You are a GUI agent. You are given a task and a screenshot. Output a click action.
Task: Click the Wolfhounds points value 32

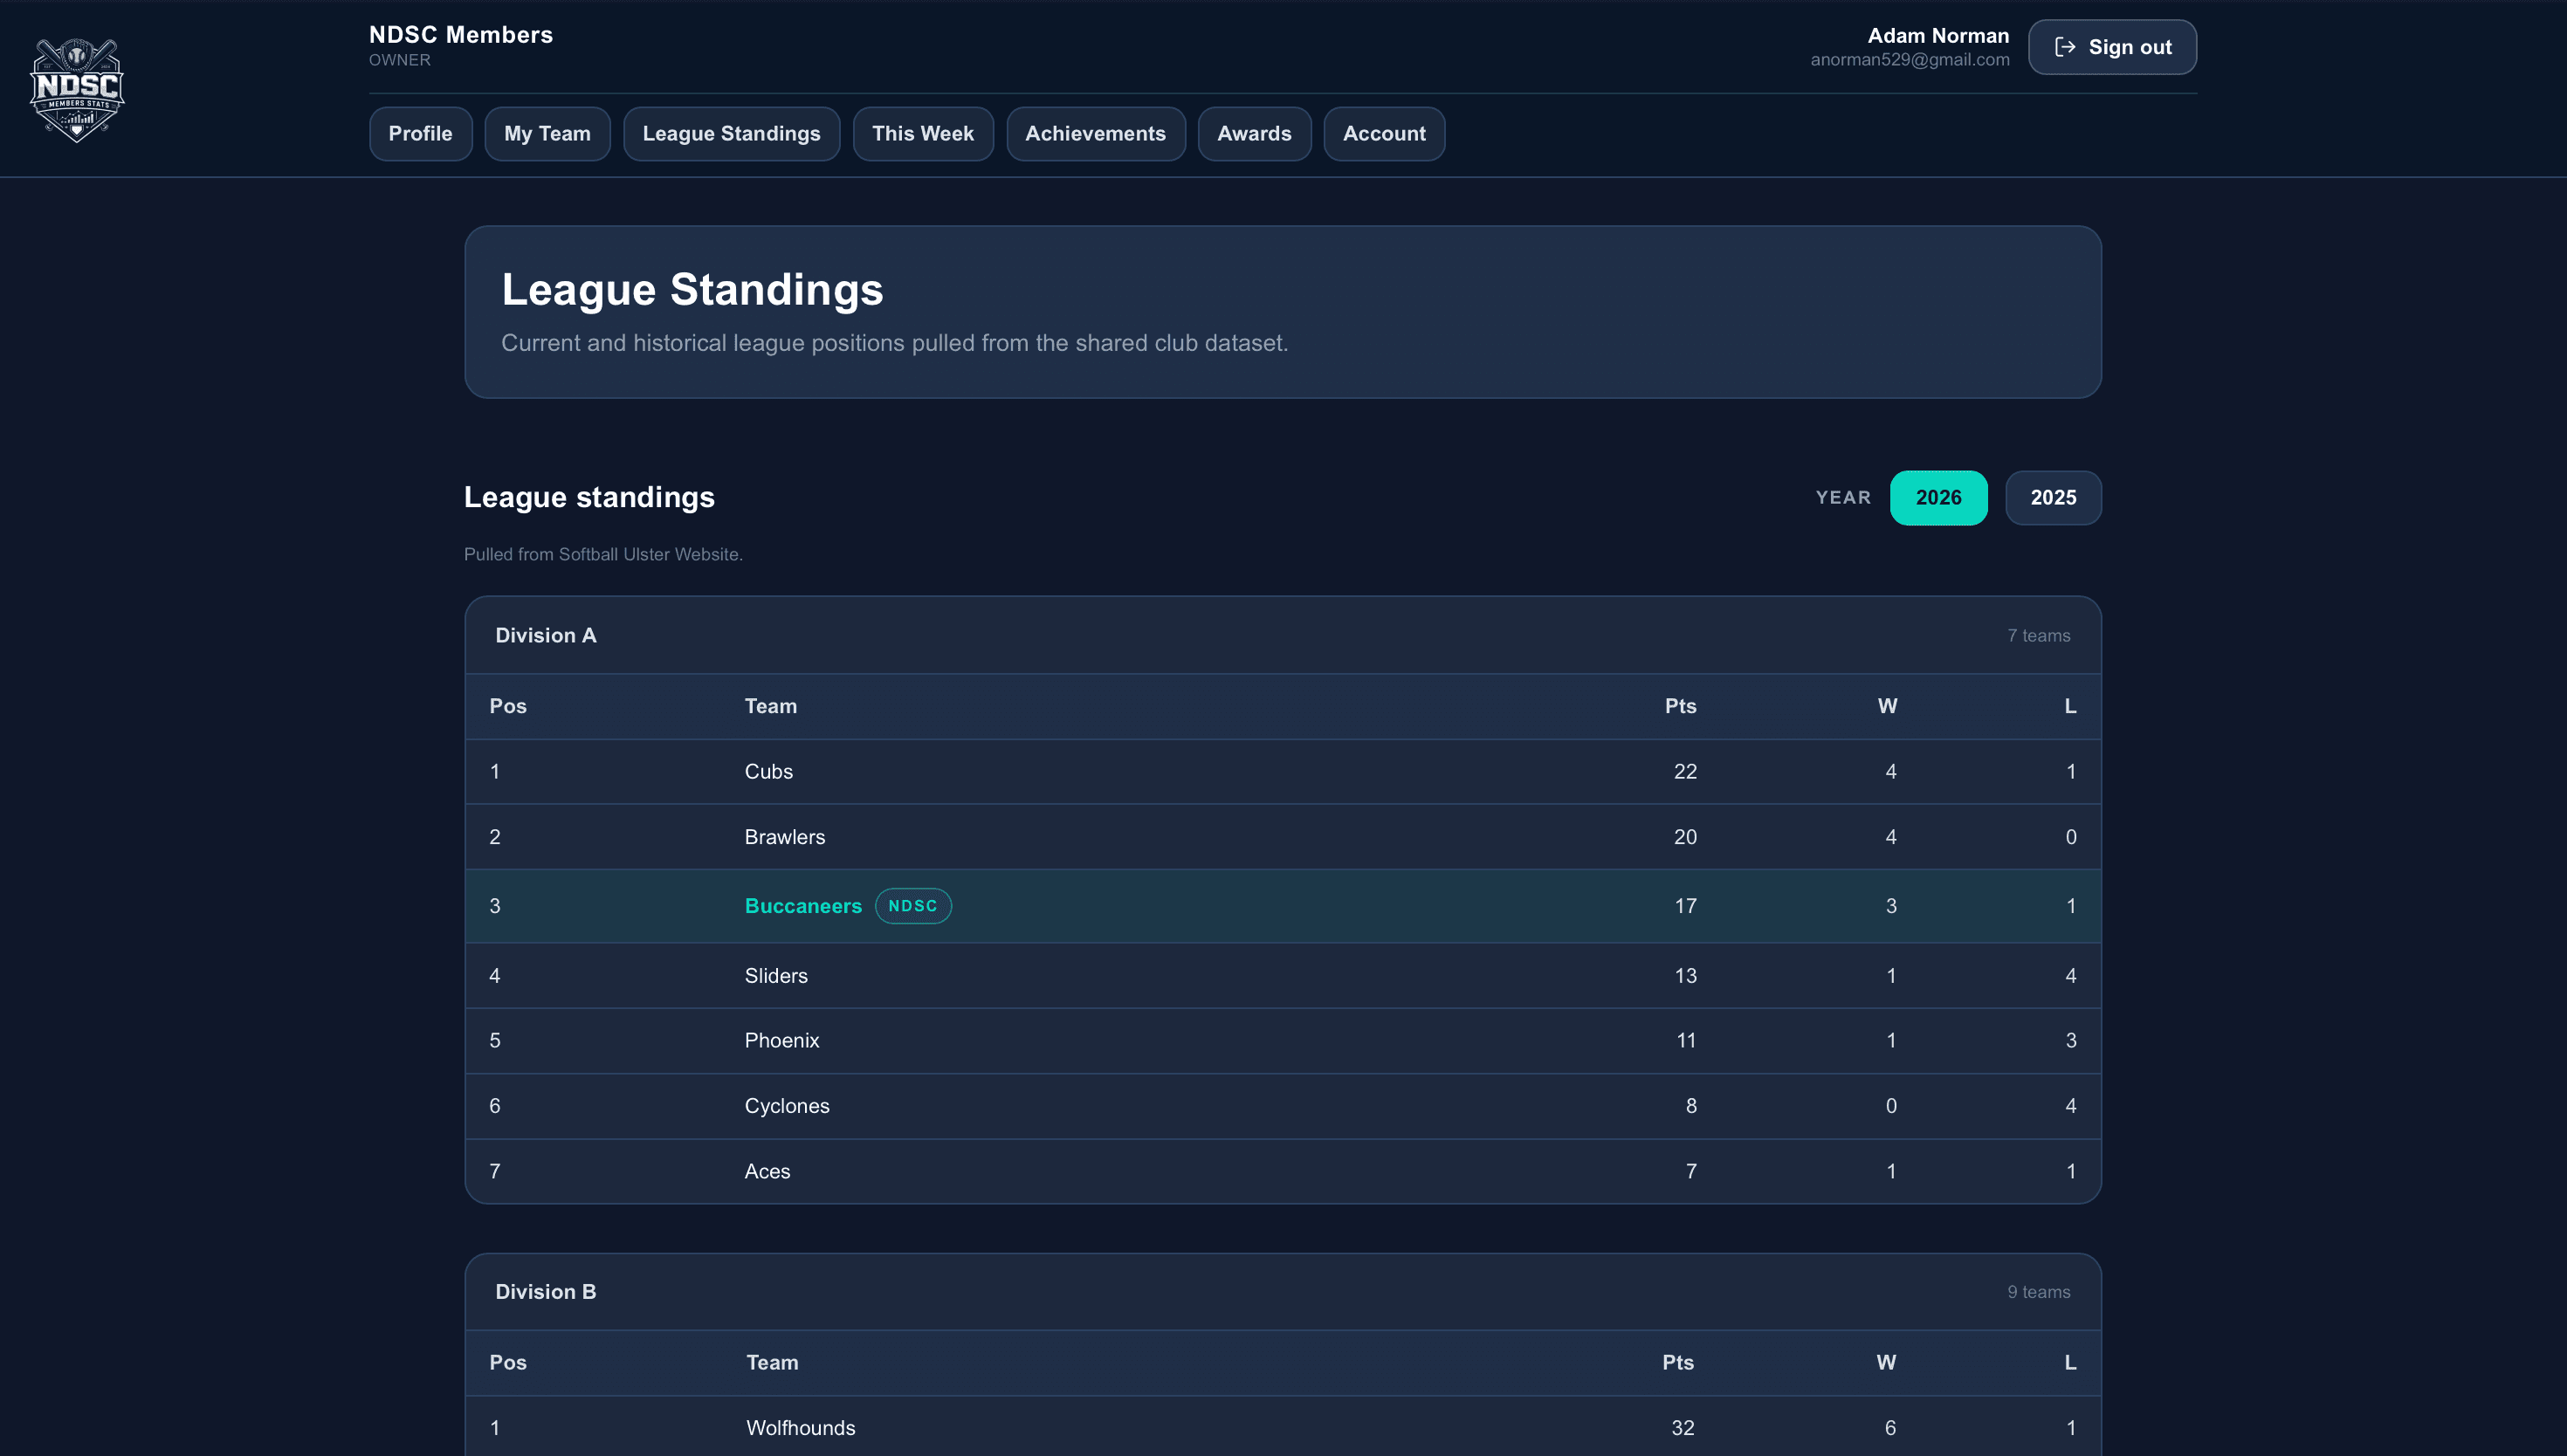1683,1428
